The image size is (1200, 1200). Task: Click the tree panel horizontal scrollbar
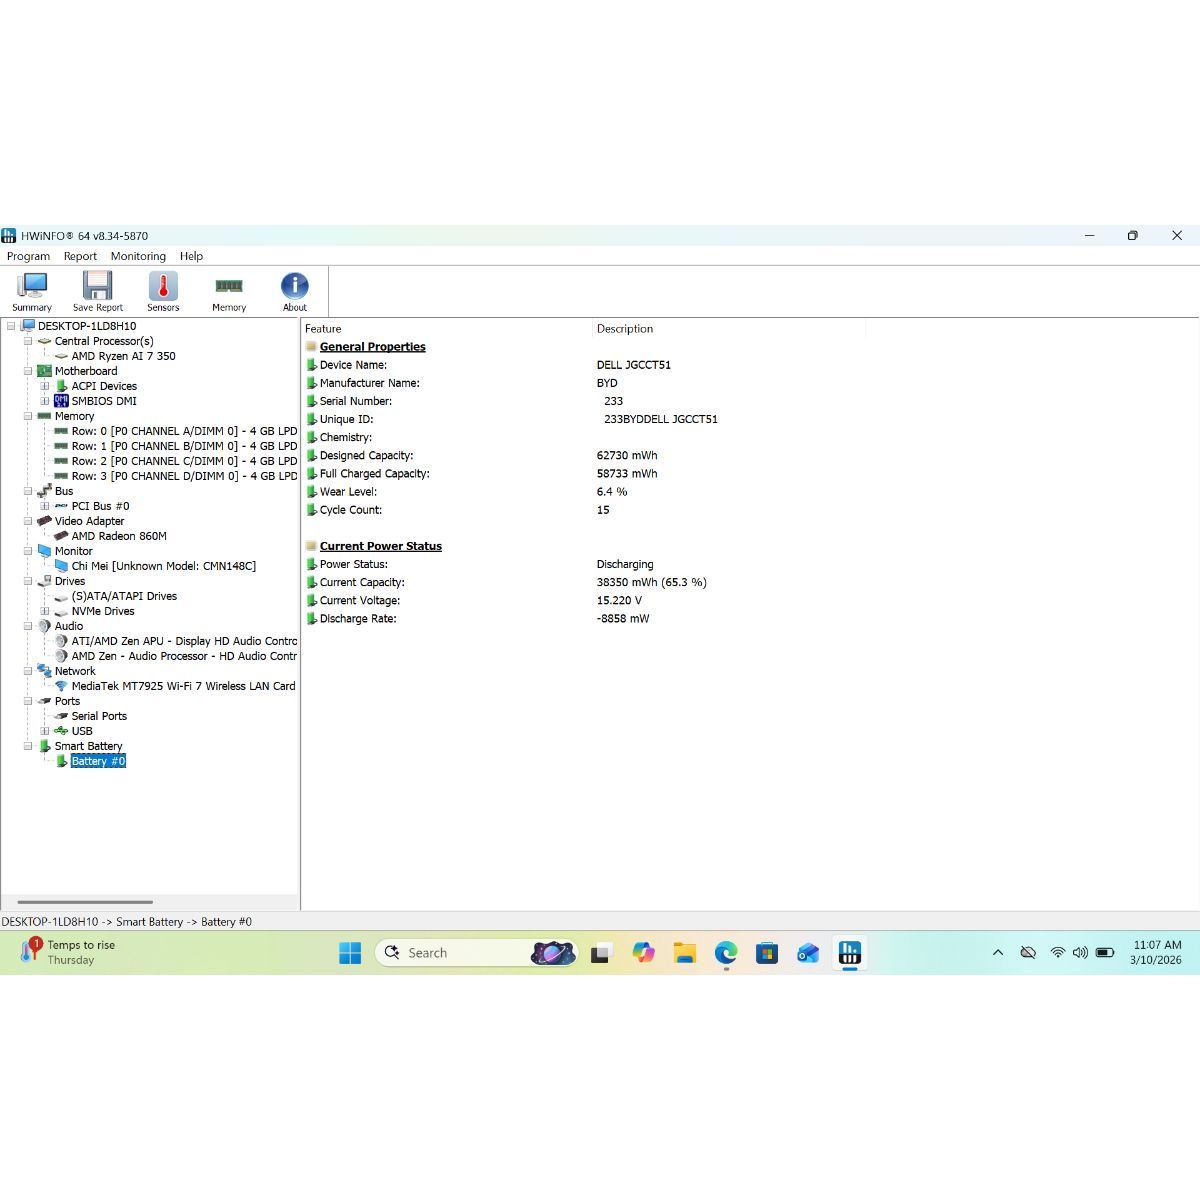click(85, 902)
